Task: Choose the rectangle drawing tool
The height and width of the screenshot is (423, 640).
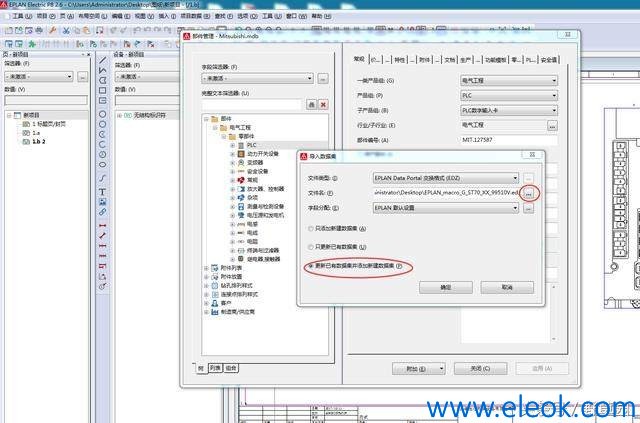Action: click(102, 90)
